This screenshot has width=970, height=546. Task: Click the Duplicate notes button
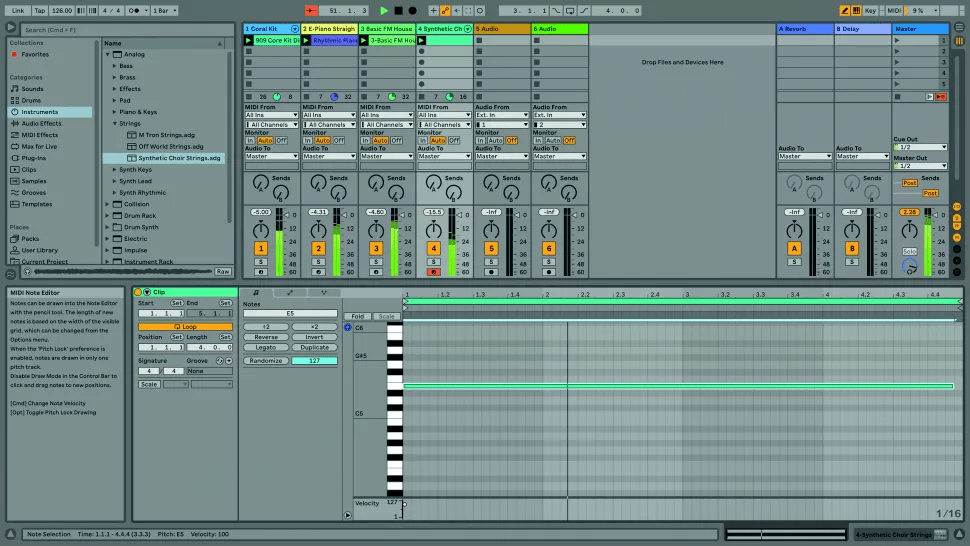click(314, 347)
